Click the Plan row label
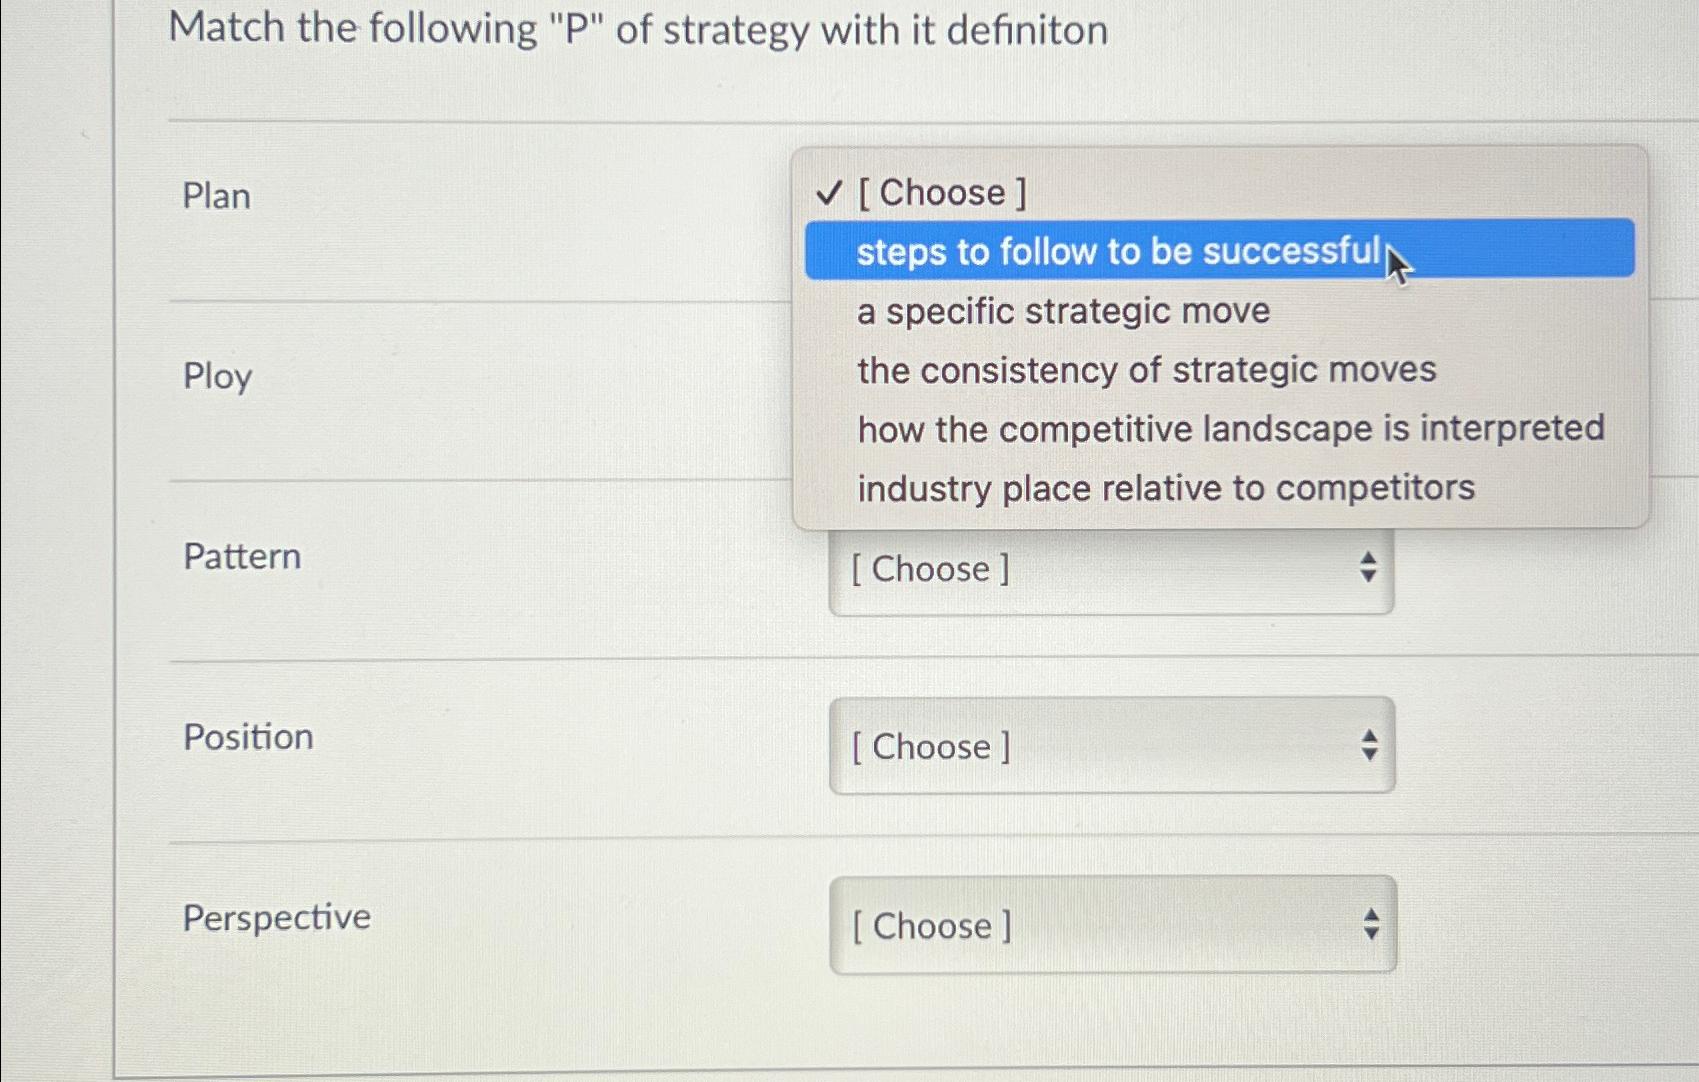 click(215, 196)
